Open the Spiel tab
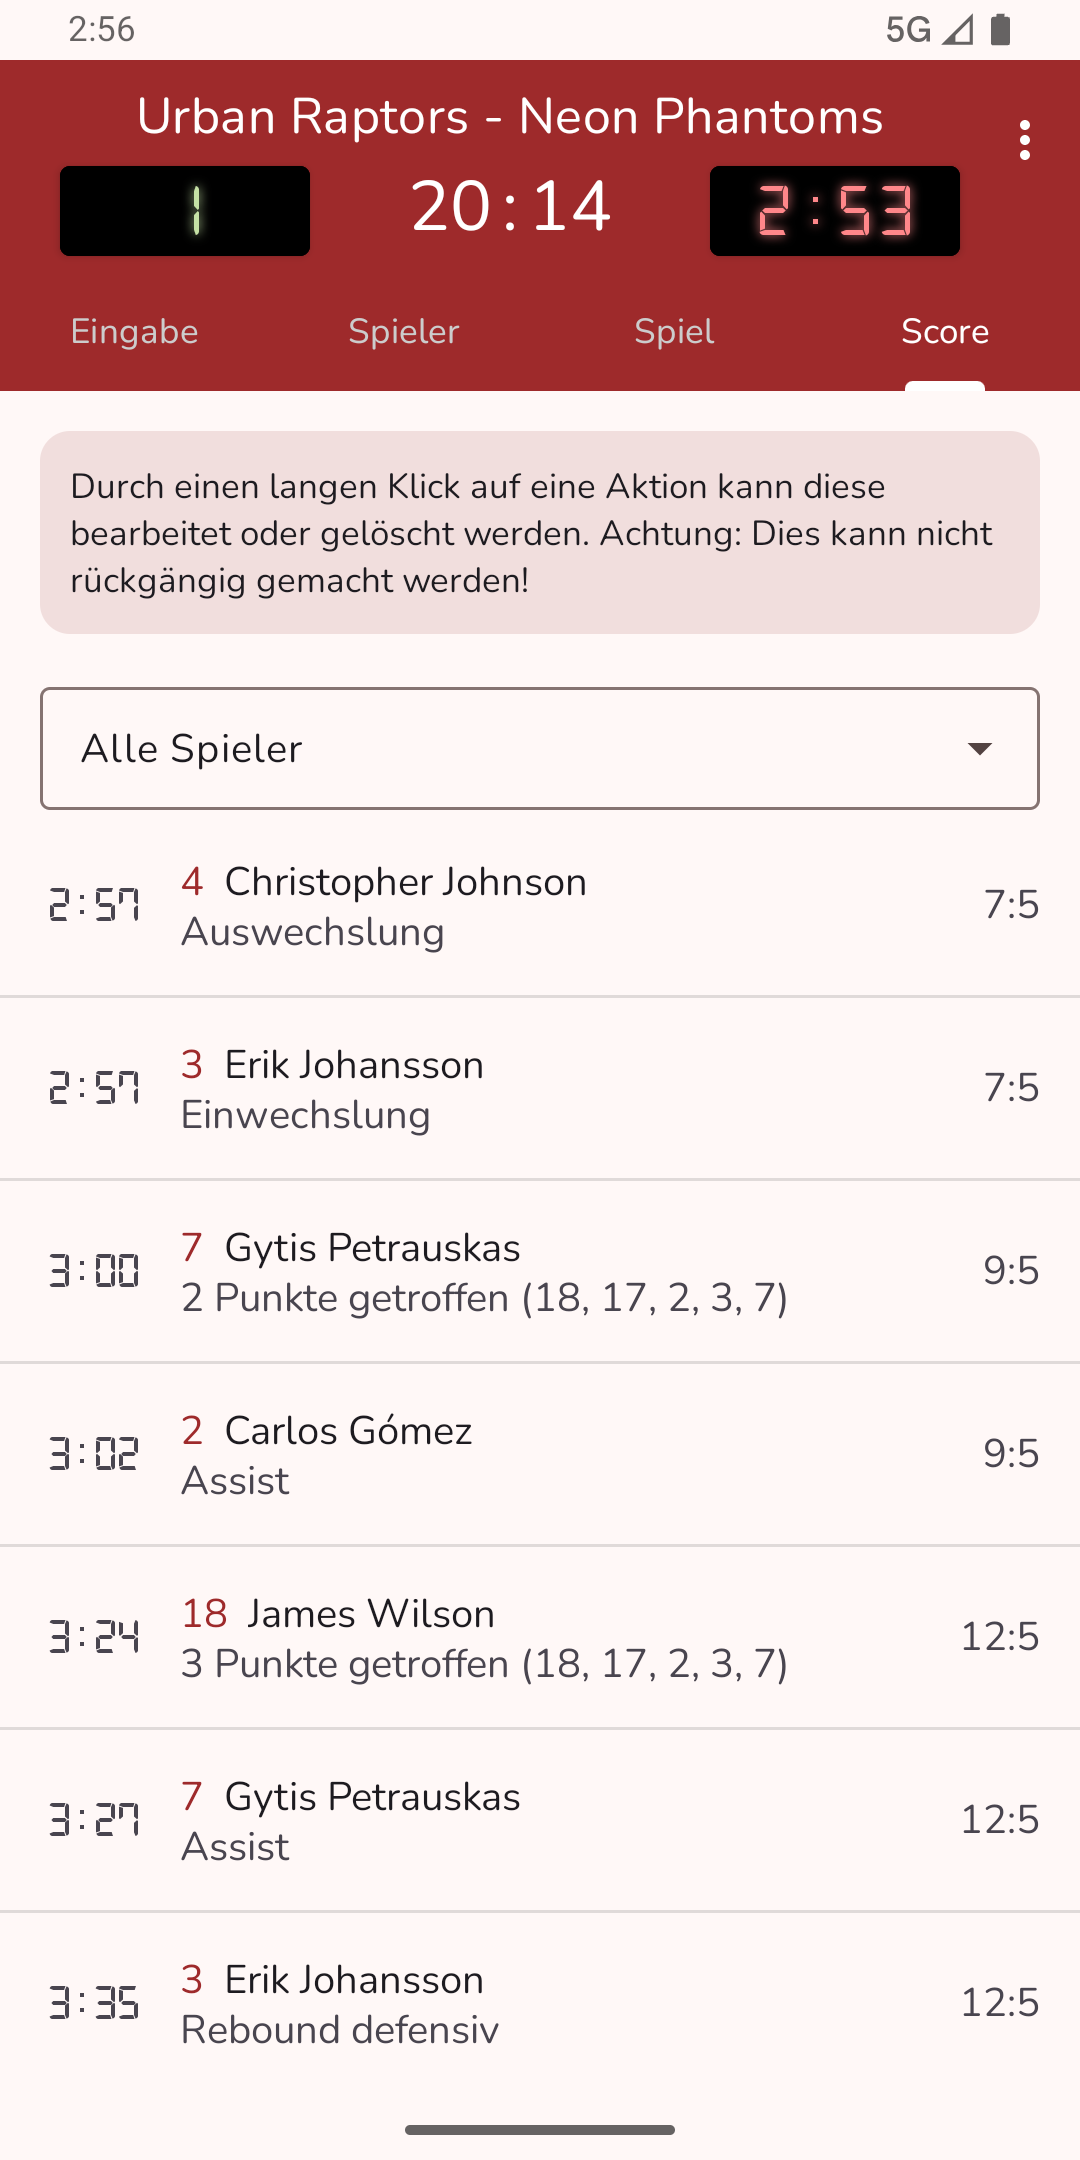Viewport: 1080px width, 2160px height. tap(674, 332)
